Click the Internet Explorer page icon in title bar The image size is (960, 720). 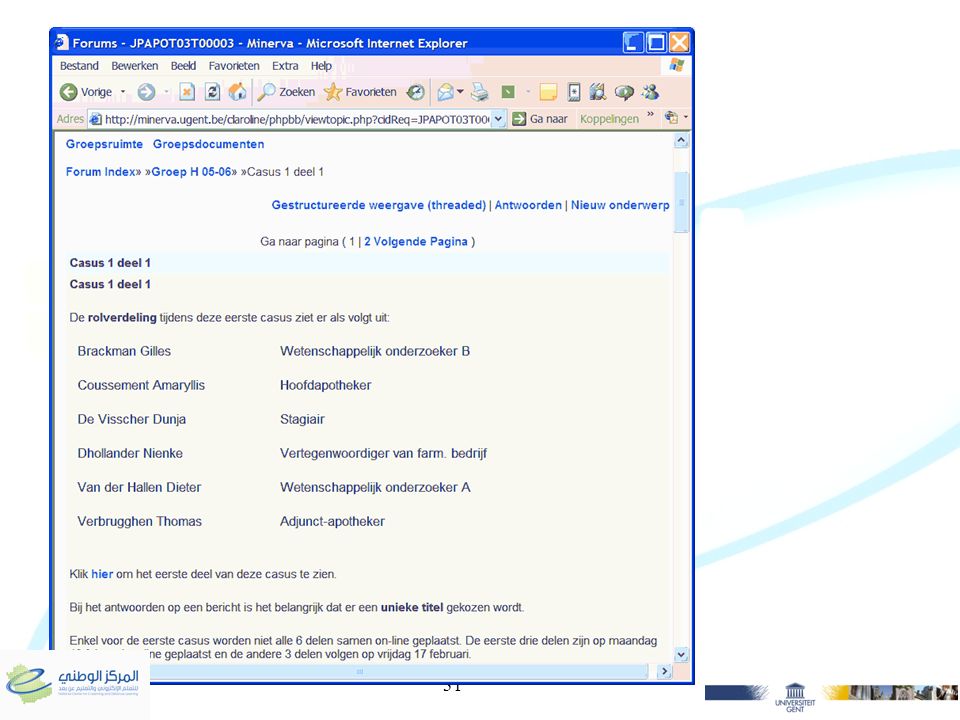[61, 42]
